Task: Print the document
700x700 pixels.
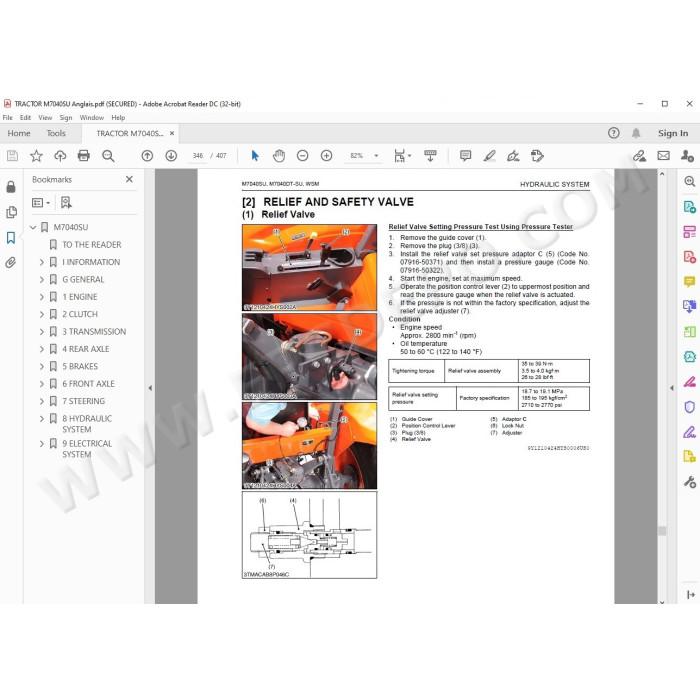Action: pyautogui.click(x=83, y=156)
